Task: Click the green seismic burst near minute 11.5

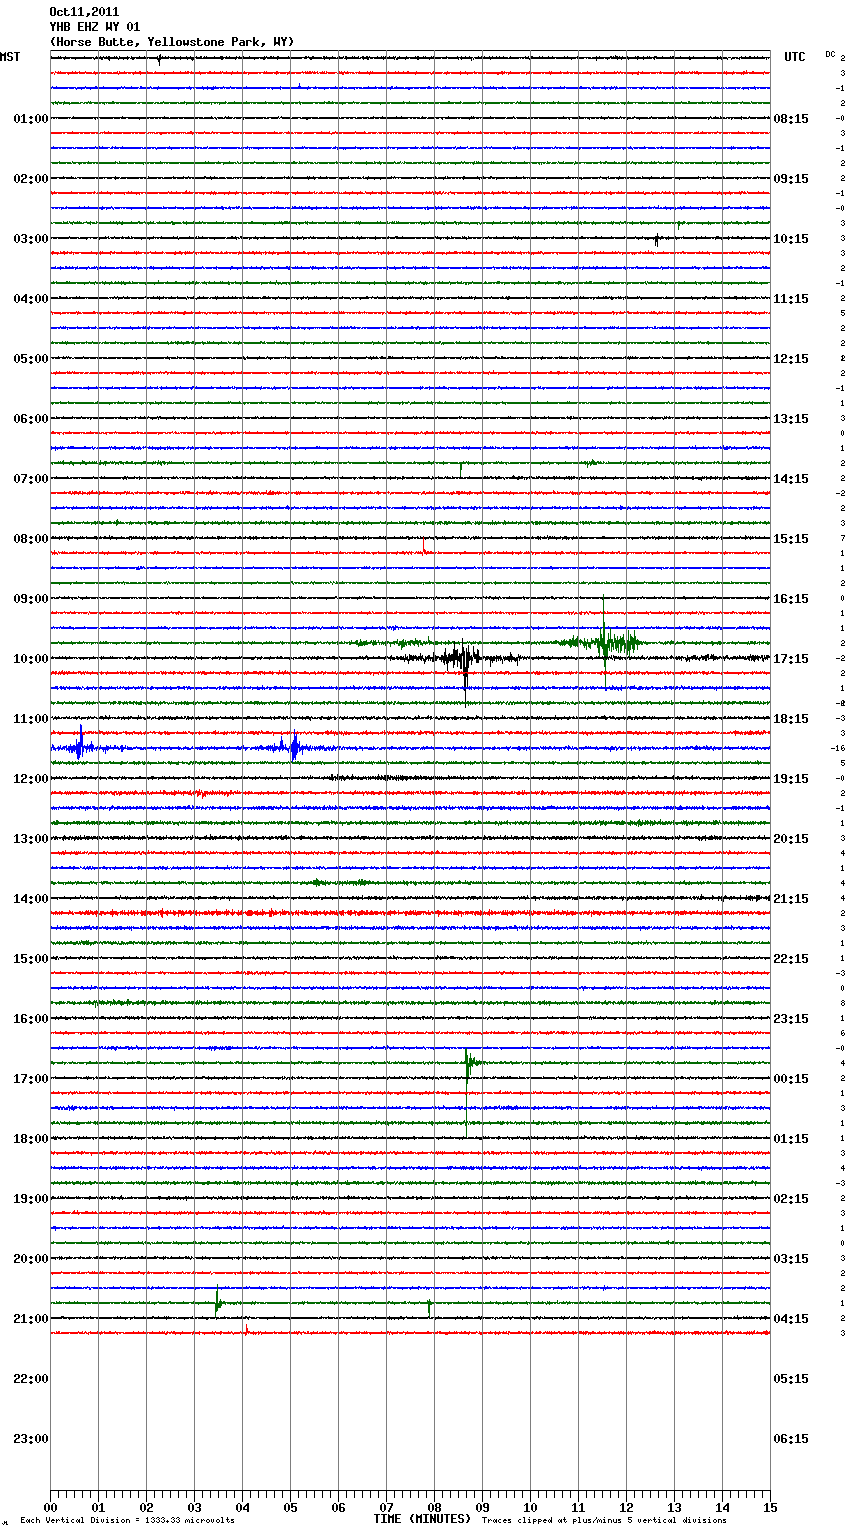Action: [x=604, y=642]
